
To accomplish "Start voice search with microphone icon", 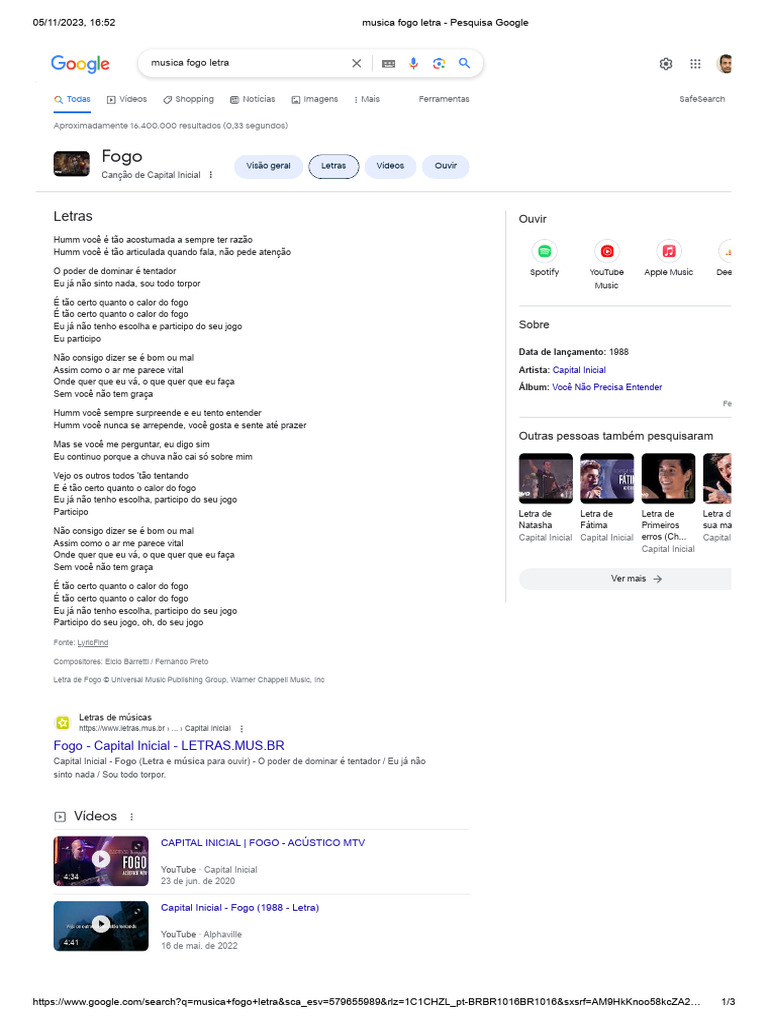I will click(x=413, y=63).
